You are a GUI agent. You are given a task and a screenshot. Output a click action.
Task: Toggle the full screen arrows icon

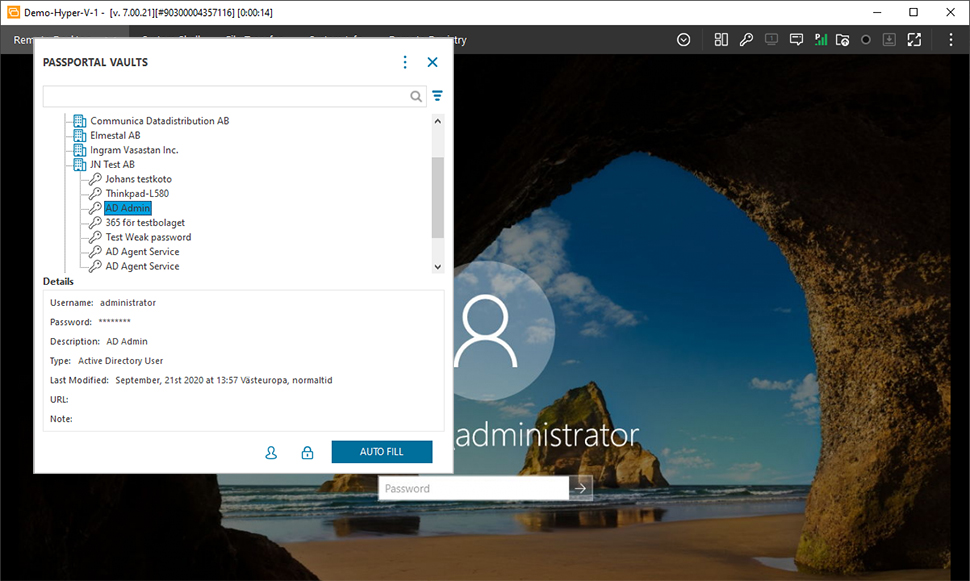coord(914,40)
